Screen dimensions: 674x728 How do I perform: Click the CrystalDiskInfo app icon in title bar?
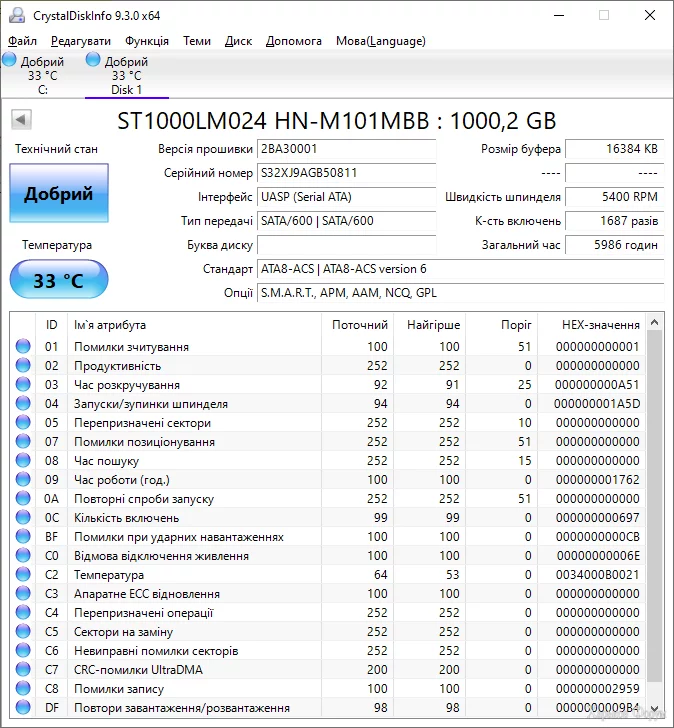coord(17,15)
